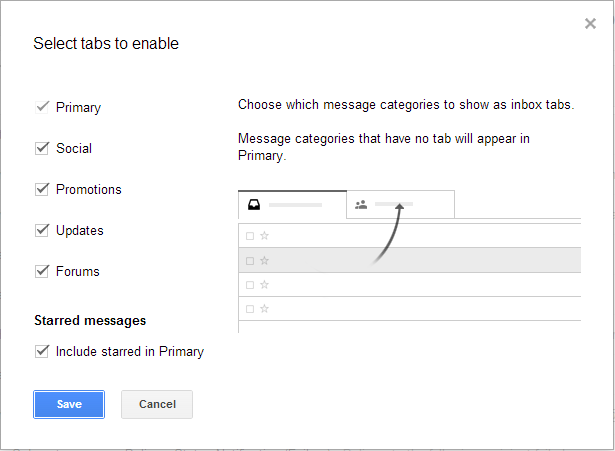Uncheck the Forums checkbox

tap(42, 271)
